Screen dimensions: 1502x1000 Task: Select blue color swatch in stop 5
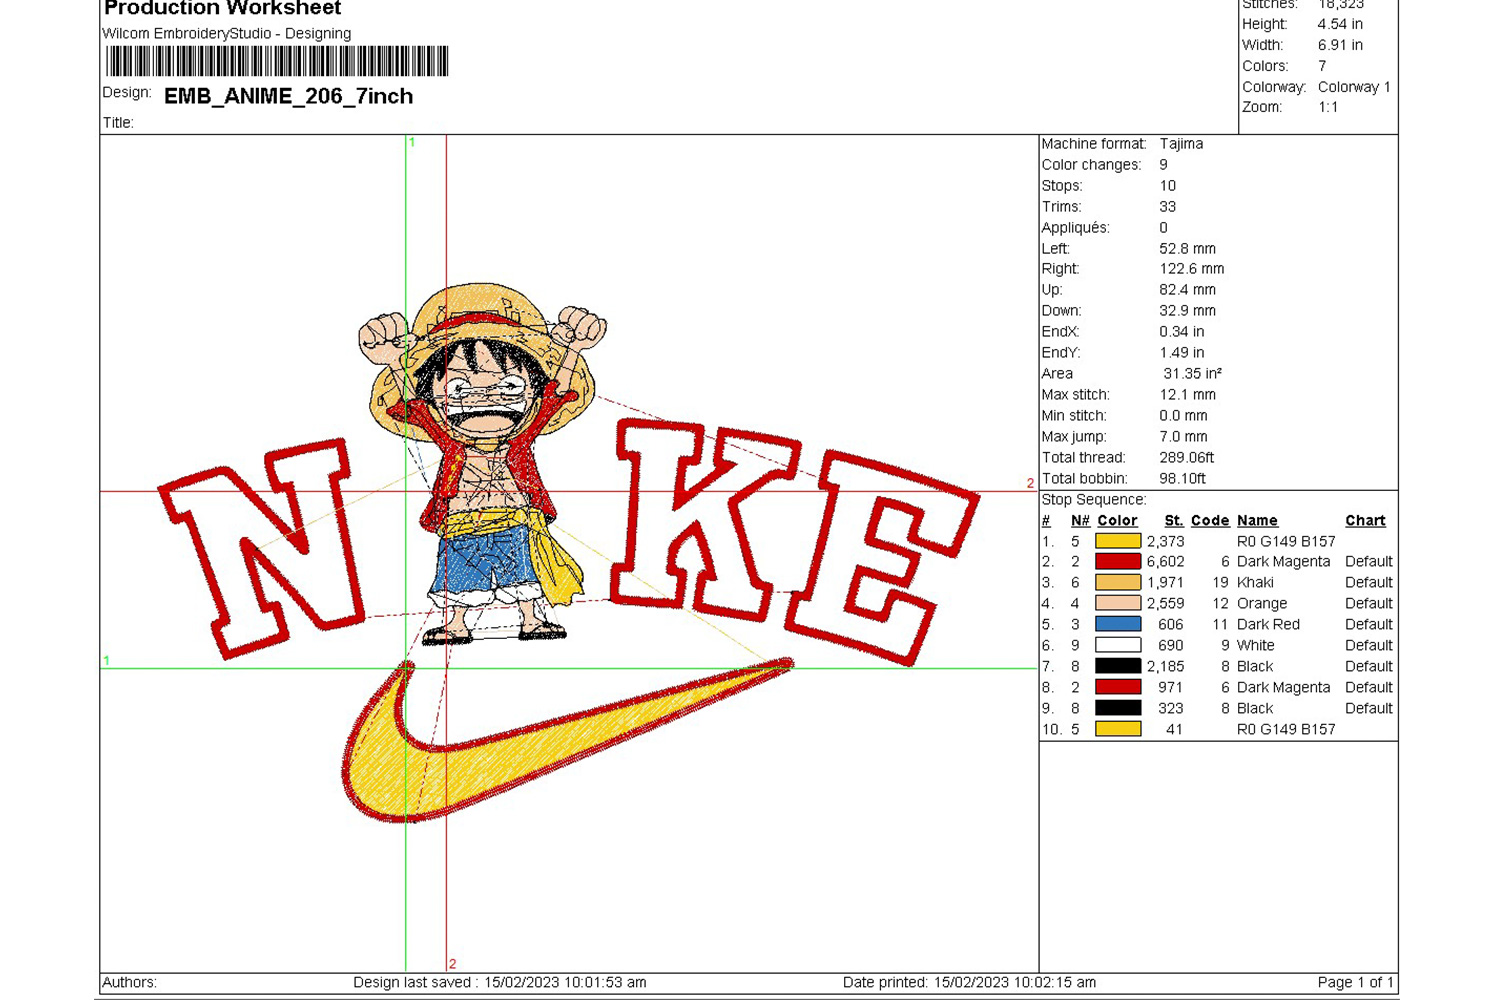(x=1117, y=625)
